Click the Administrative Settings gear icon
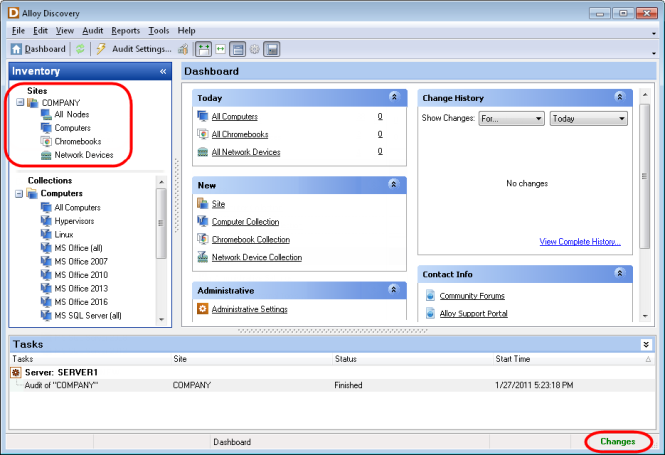Viewport: 665px width, 455px height. pyautogui.click(x=203, y=309)
